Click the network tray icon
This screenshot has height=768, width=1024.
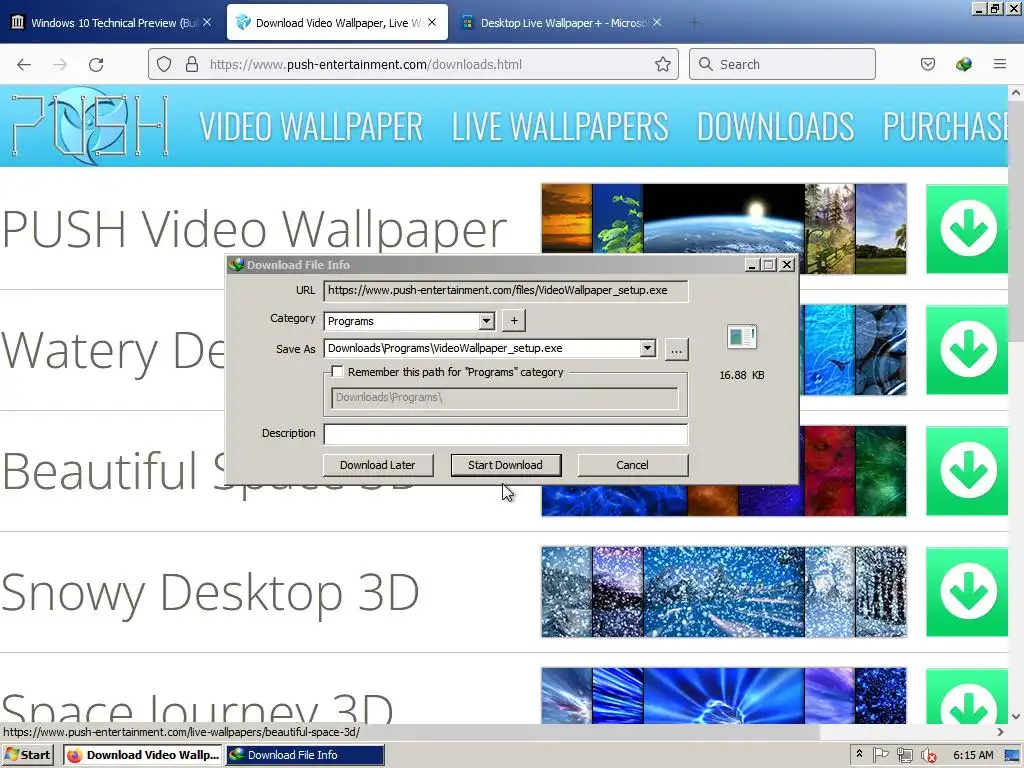tap(904, 755)
